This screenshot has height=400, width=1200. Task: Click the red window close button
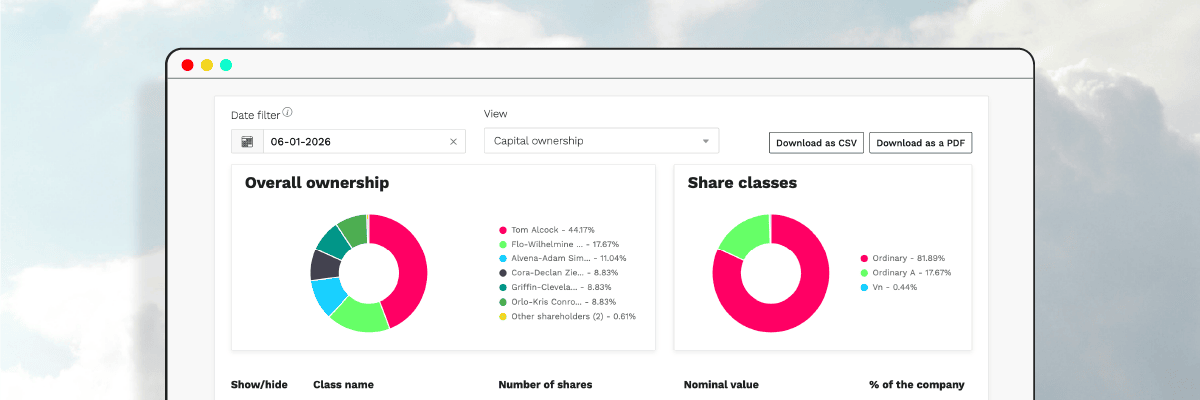coord(187,65)
